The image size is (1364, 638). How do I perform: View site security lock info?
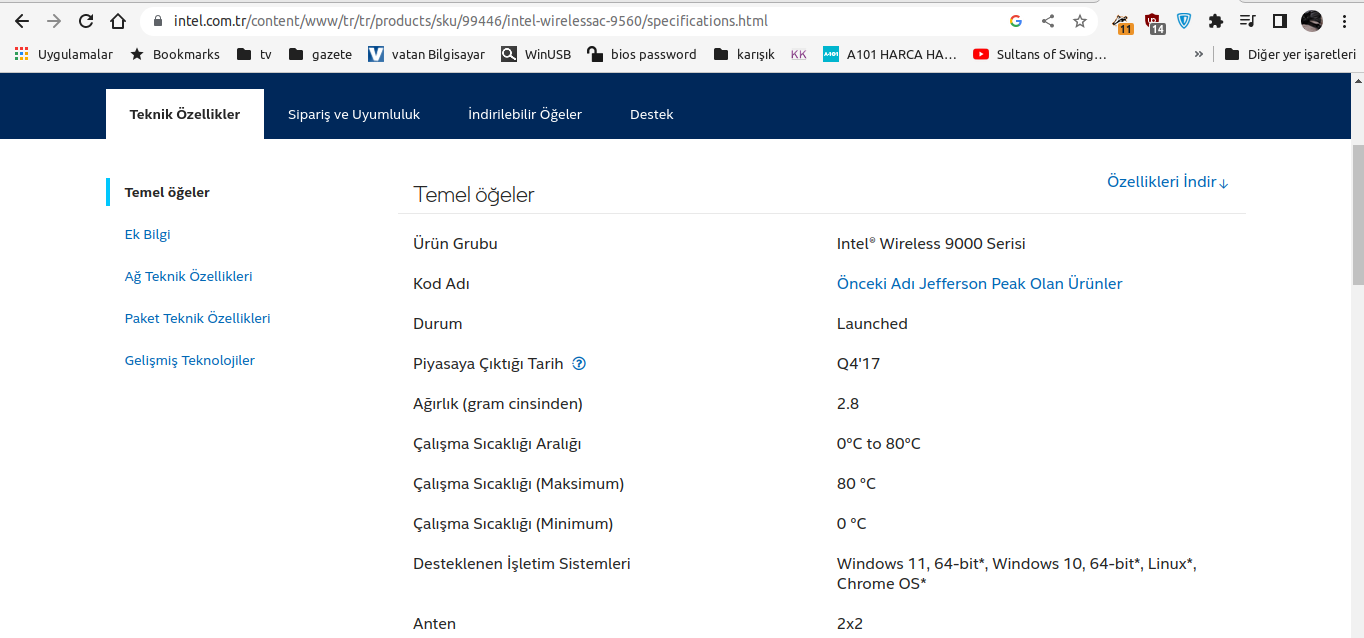[x=157, y=21]
